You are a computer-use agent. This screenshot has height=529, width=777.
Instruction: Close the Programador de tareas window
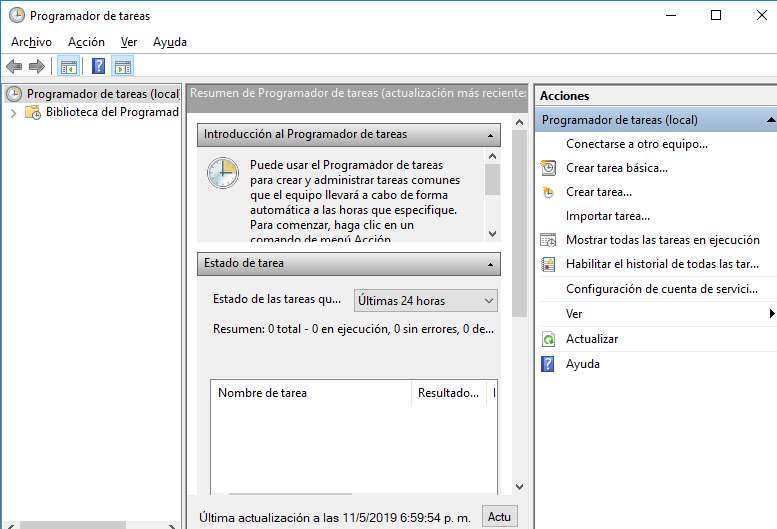click(762, 15)
